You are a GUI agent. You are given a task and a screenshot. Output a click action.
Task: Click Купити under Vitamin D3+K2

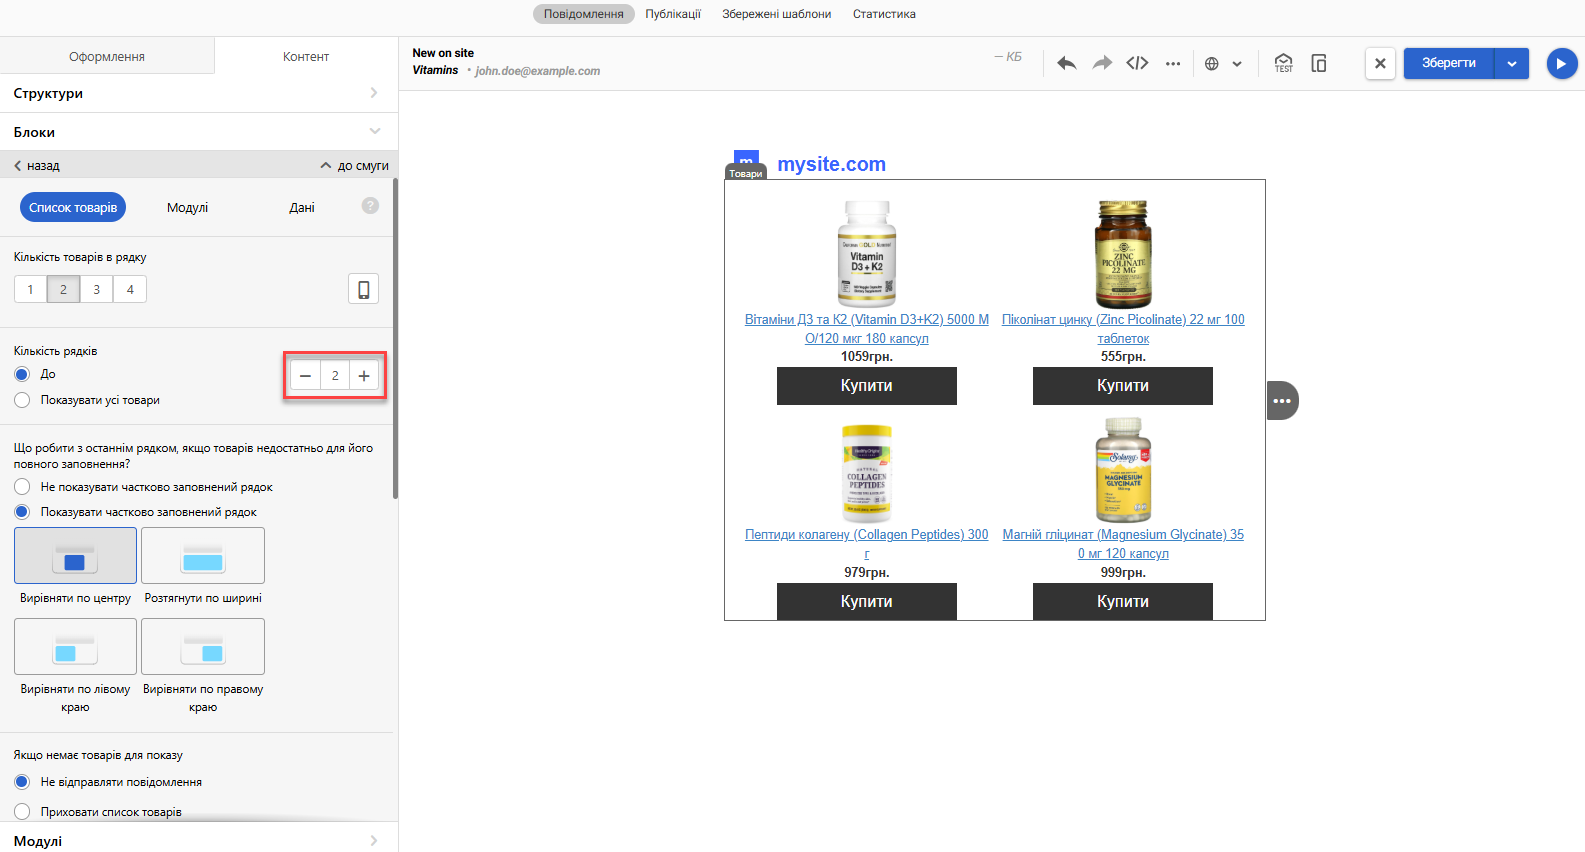[x=867, y=386]
